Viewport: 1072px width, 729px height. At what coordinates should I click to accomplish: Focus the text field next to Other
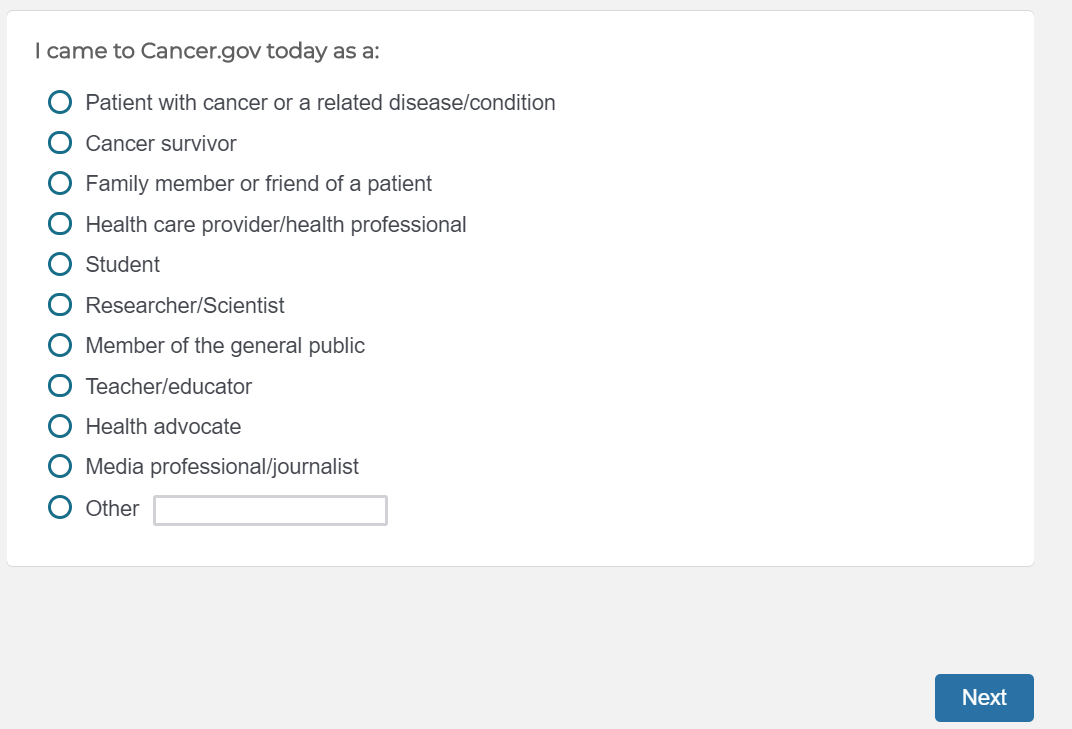(x=270, y=510)
